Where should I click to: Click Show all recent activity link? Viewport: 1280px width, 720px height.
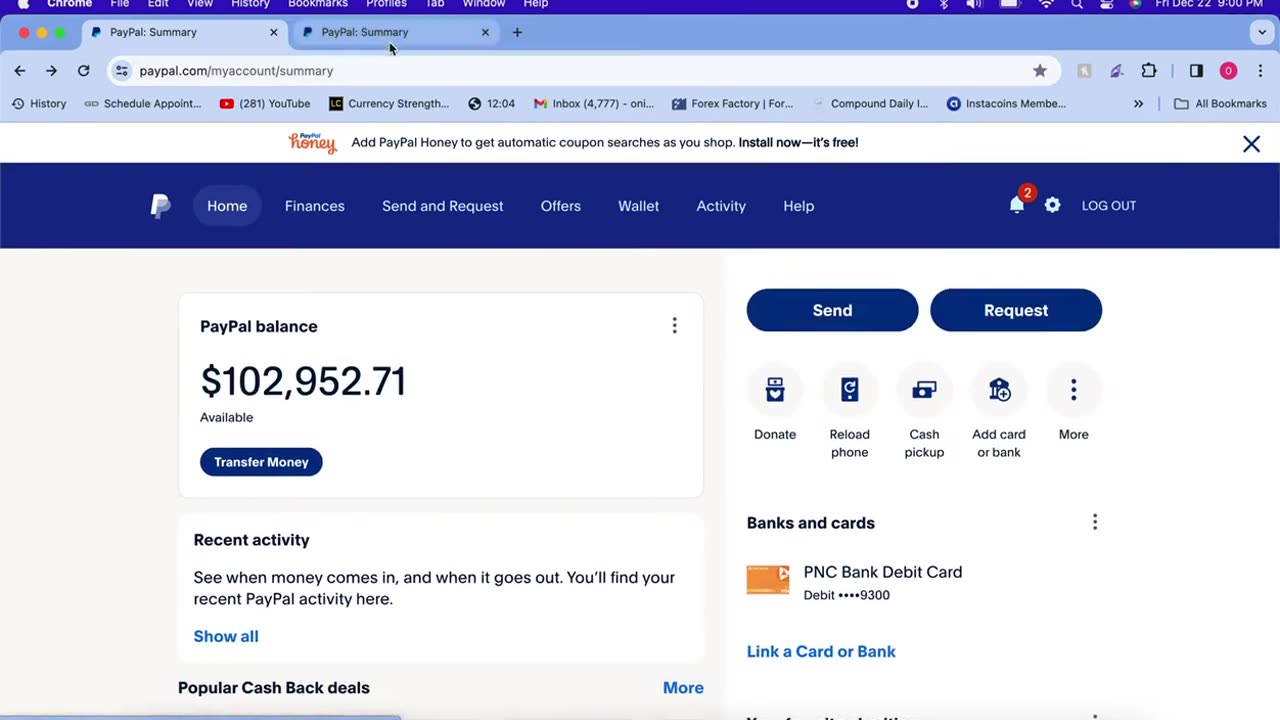pos(226,636)
